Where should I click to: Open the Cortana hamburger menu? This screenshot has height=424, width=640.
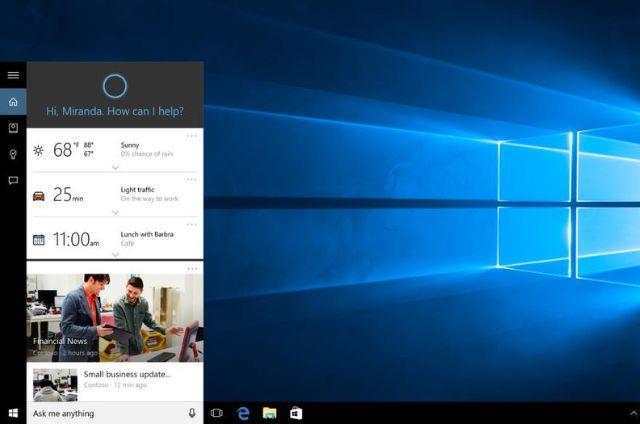[13, 75]
